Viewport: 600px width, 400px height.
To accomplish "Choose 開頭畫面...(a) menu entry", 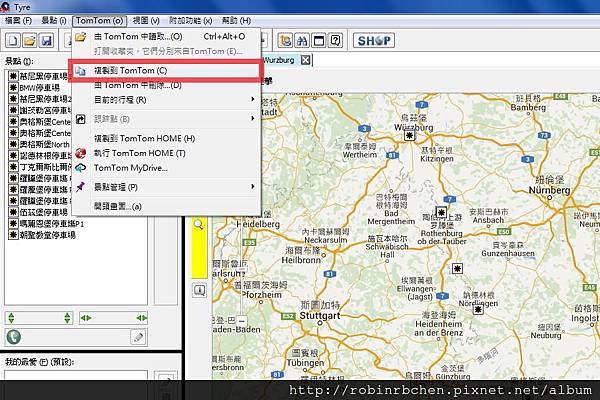I will 166,206.
